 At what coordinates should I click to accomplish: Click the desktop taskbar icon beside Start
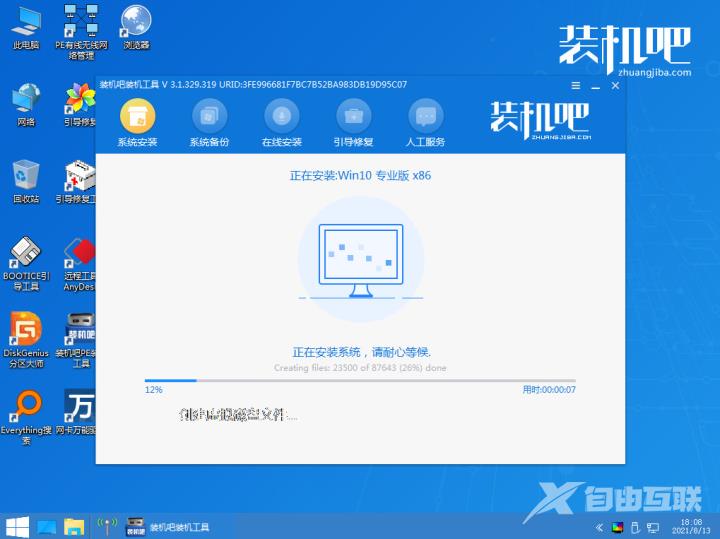click(46, 527)
